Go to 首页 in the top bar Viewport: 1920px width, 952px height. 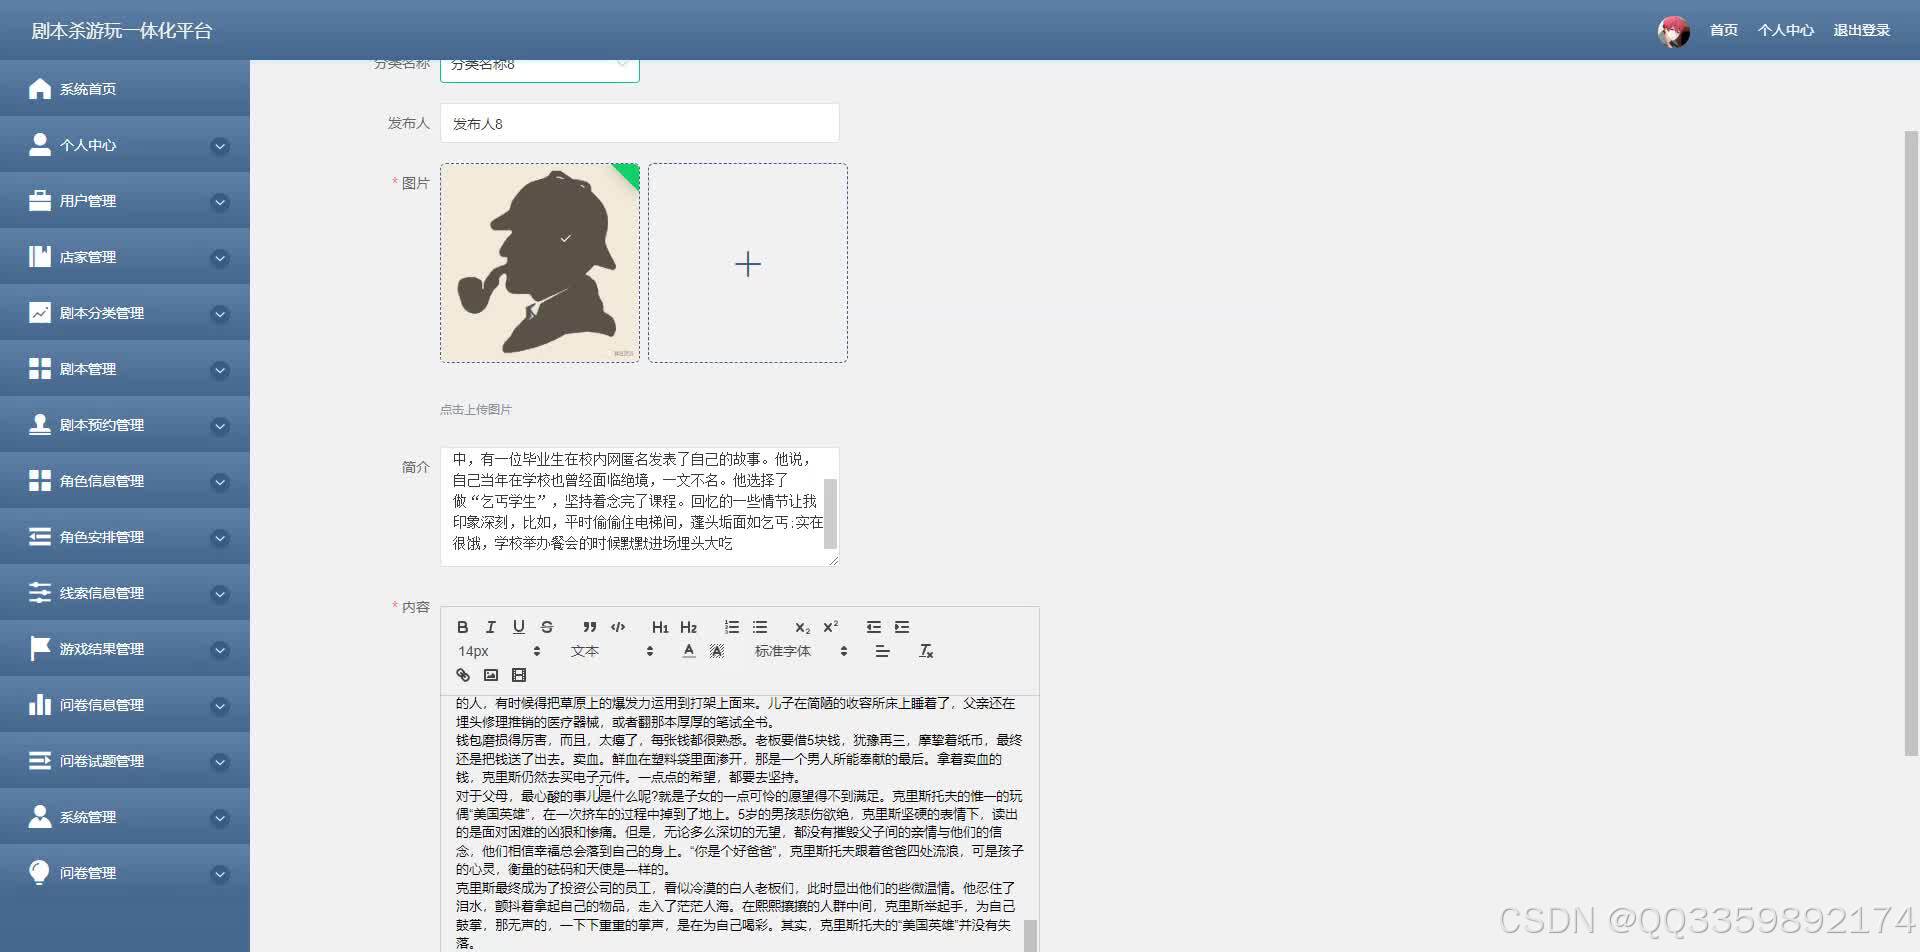(1723, 30)
